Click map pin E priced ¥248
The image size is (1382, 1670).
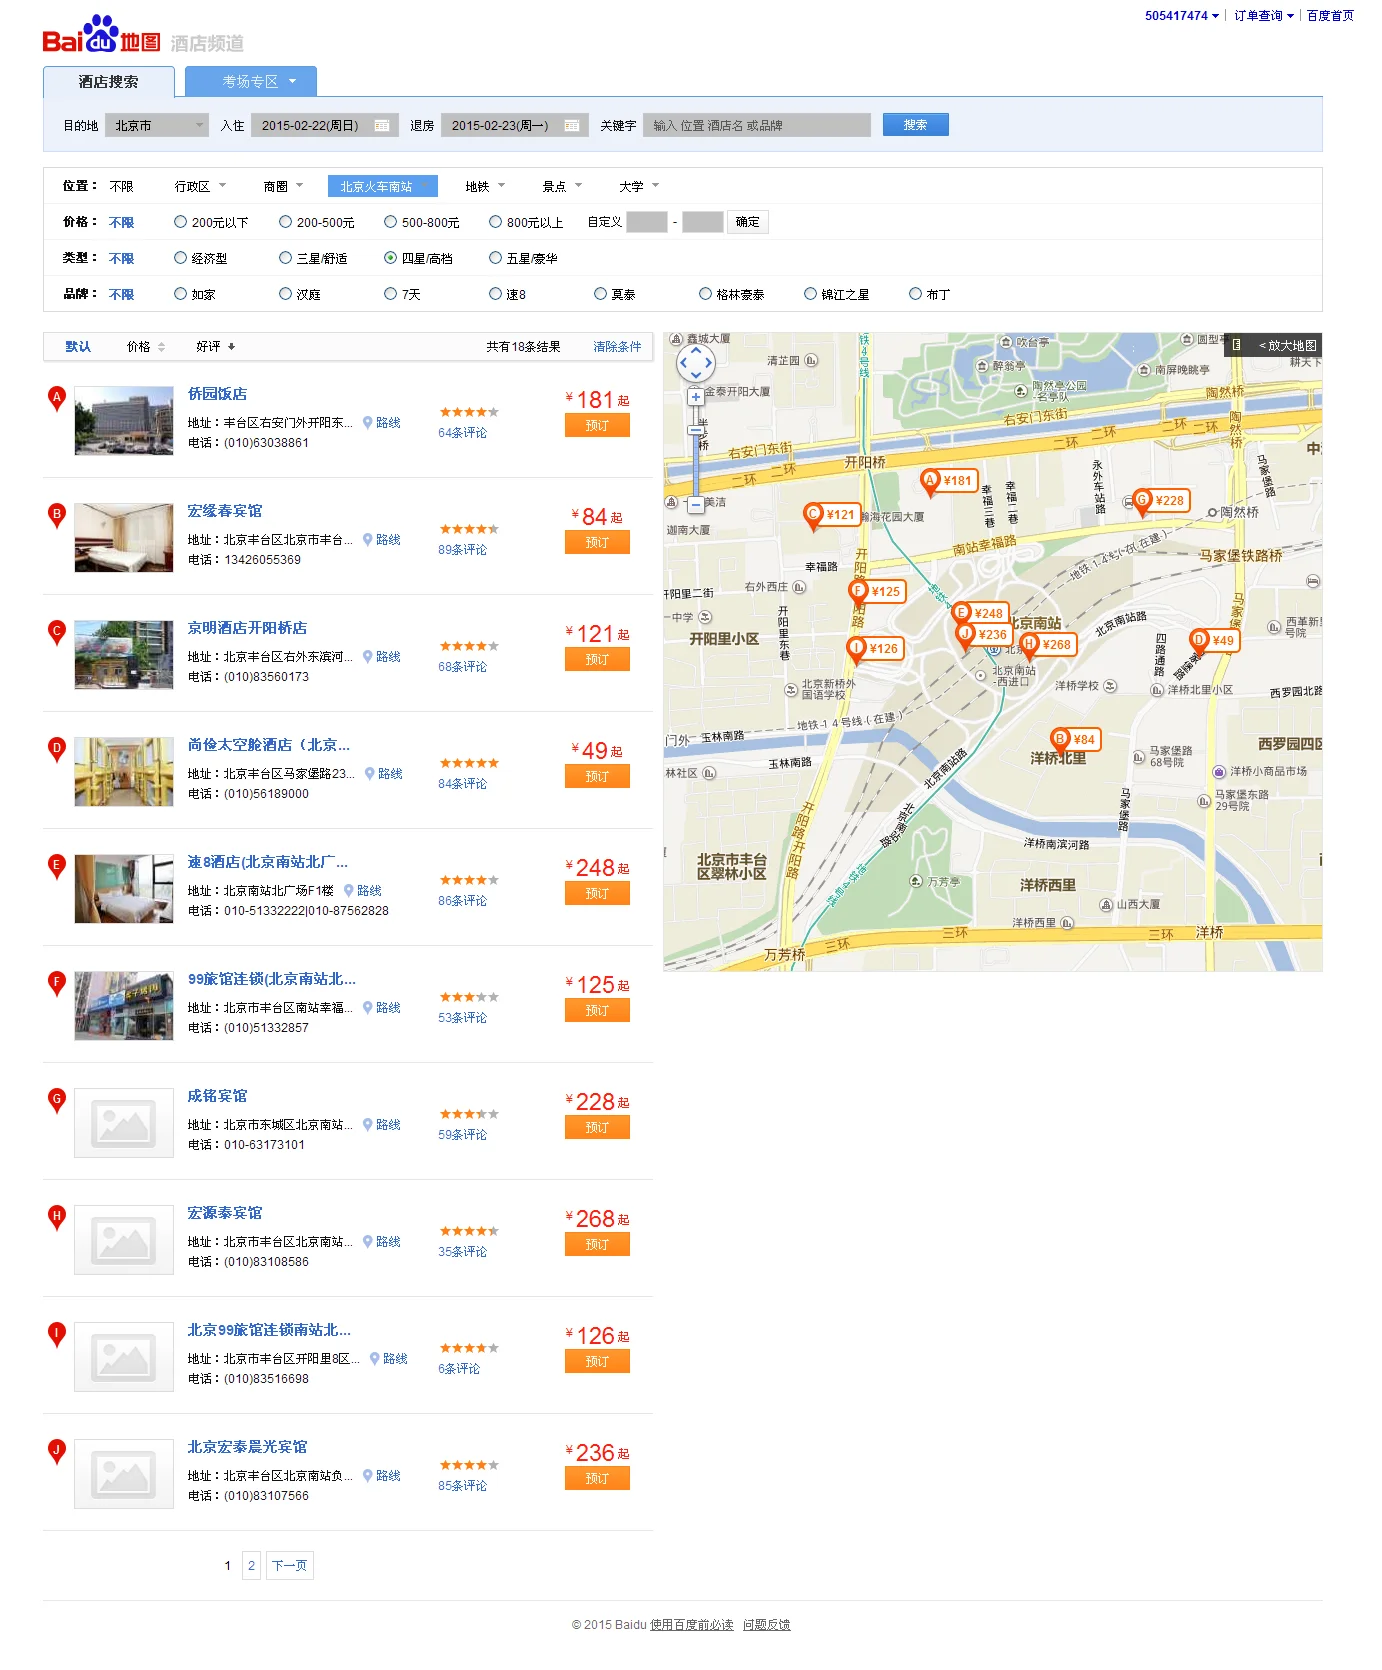[980, 614]
